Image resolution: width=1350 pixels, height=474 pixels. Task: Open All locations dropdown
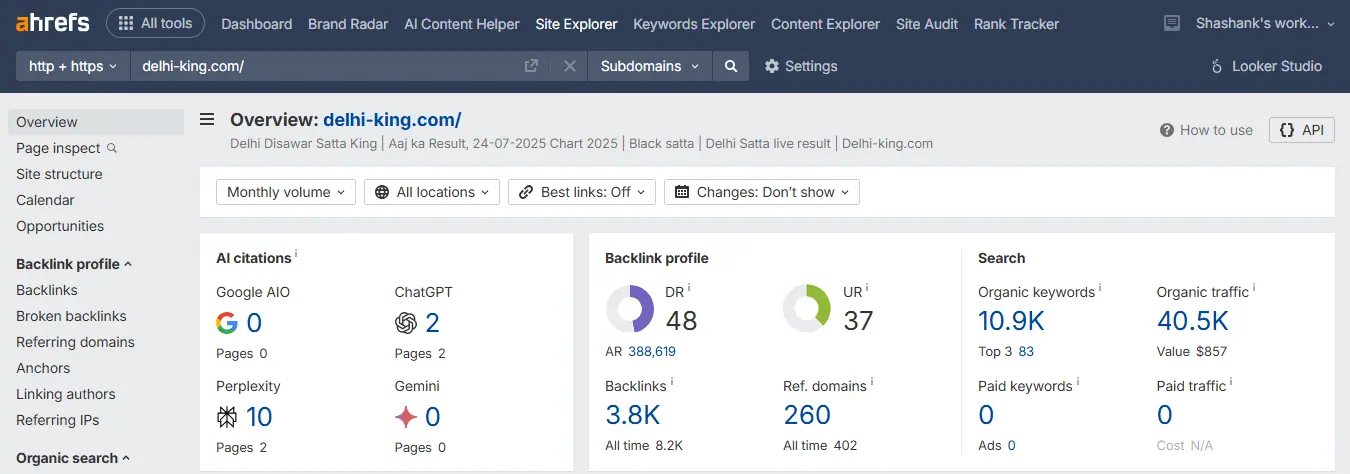(432, 192)
